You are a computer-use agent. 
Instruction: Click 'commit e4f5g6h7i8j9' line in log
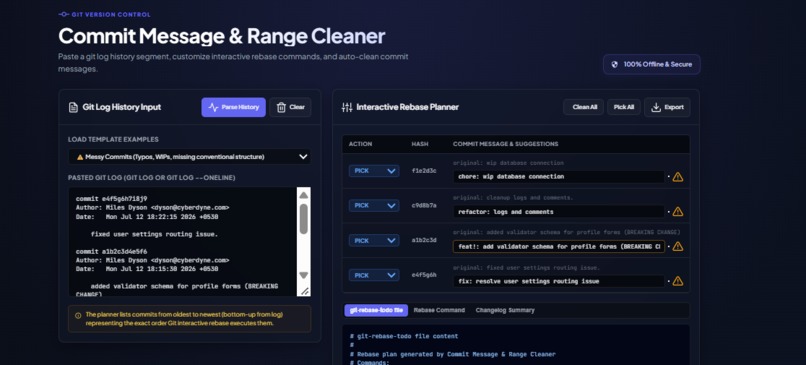point(112,199)
